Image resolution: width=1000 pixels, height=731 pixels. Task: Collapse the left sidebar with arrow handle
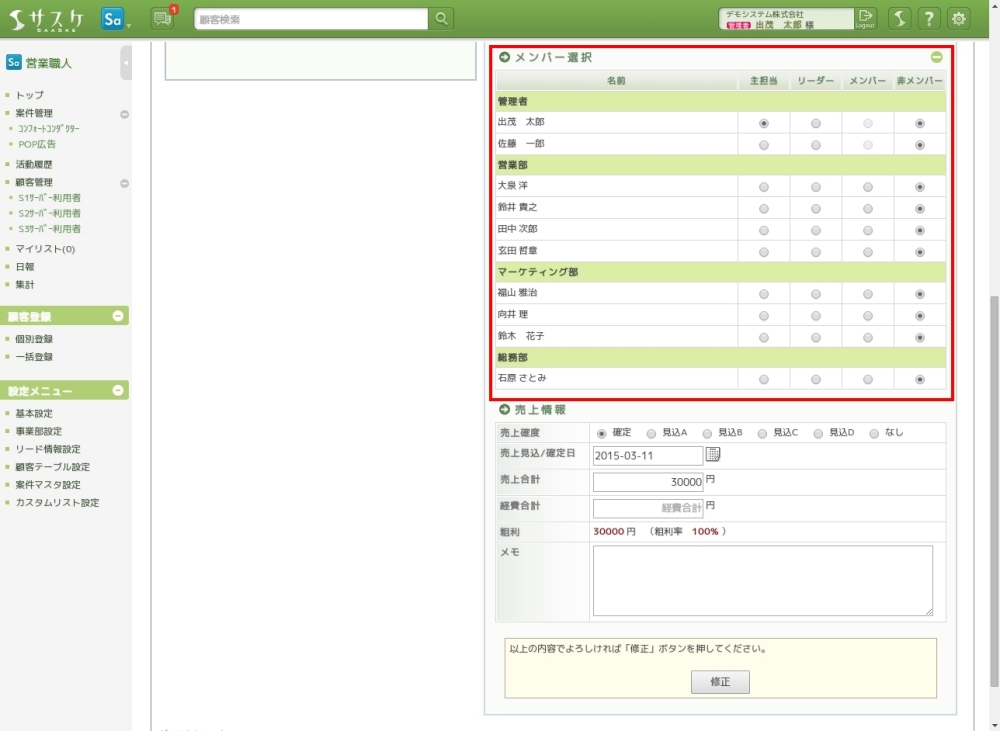pyautogui.click(x=126, y=62)
